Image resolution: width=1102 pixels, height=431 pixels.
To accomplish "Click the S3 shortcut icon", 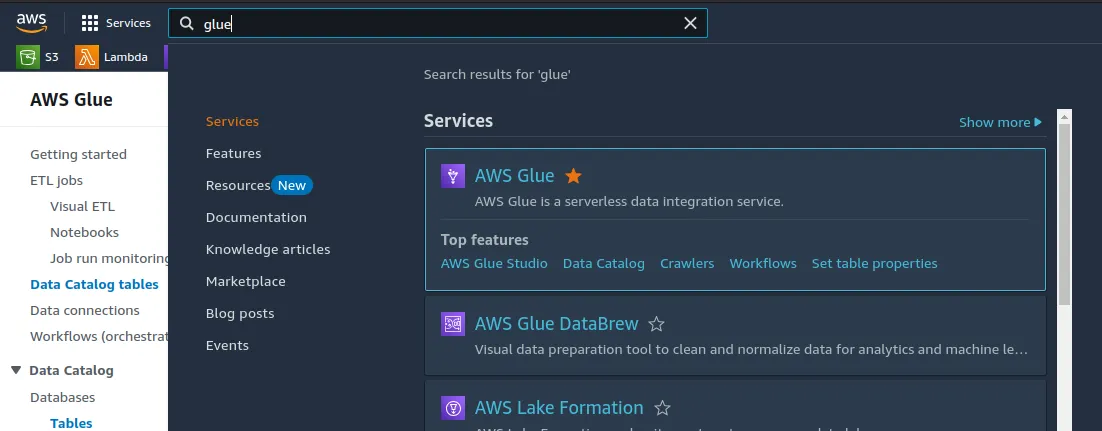I will [28, 57].
